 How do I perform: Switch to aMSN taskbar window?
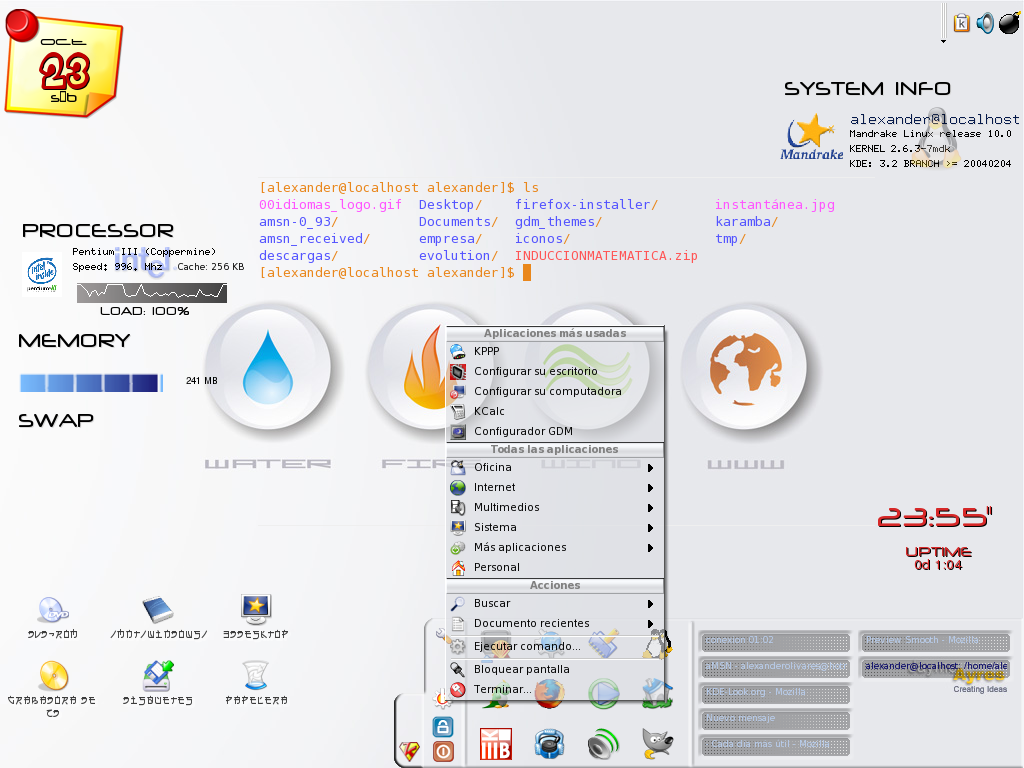(775, 667)
